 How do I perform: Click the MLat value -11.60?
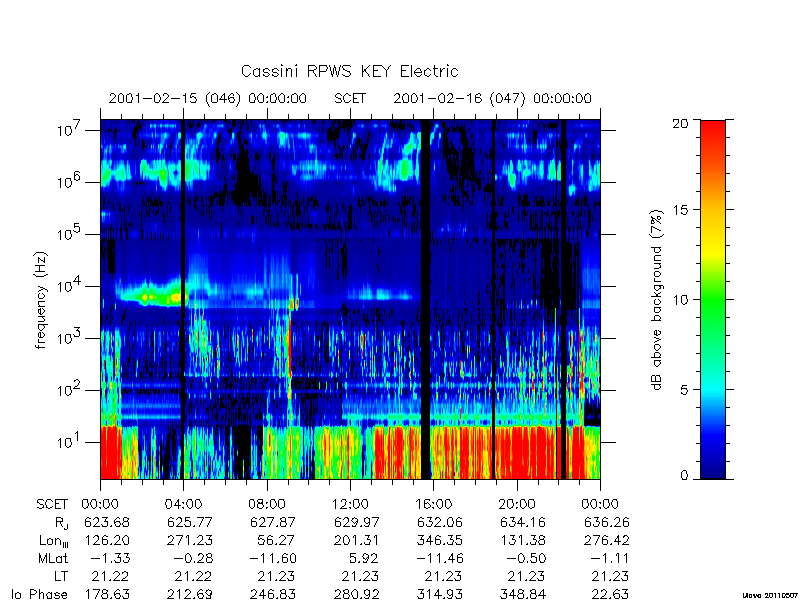point(271,558)
